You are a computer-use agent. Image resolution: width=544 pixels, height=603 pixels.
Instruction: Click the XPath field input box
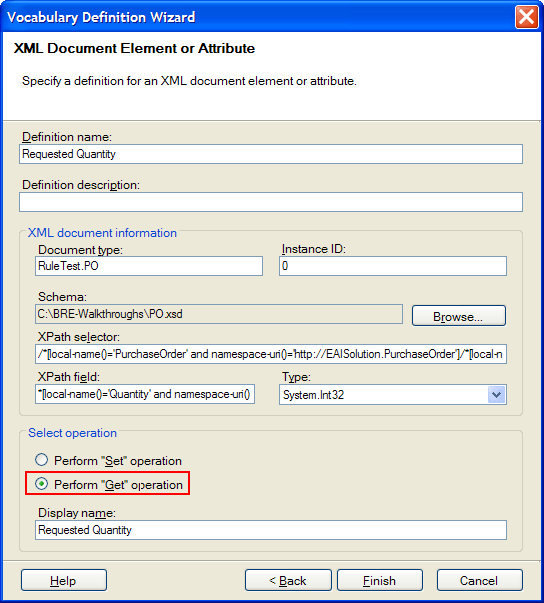click(145, 394)
